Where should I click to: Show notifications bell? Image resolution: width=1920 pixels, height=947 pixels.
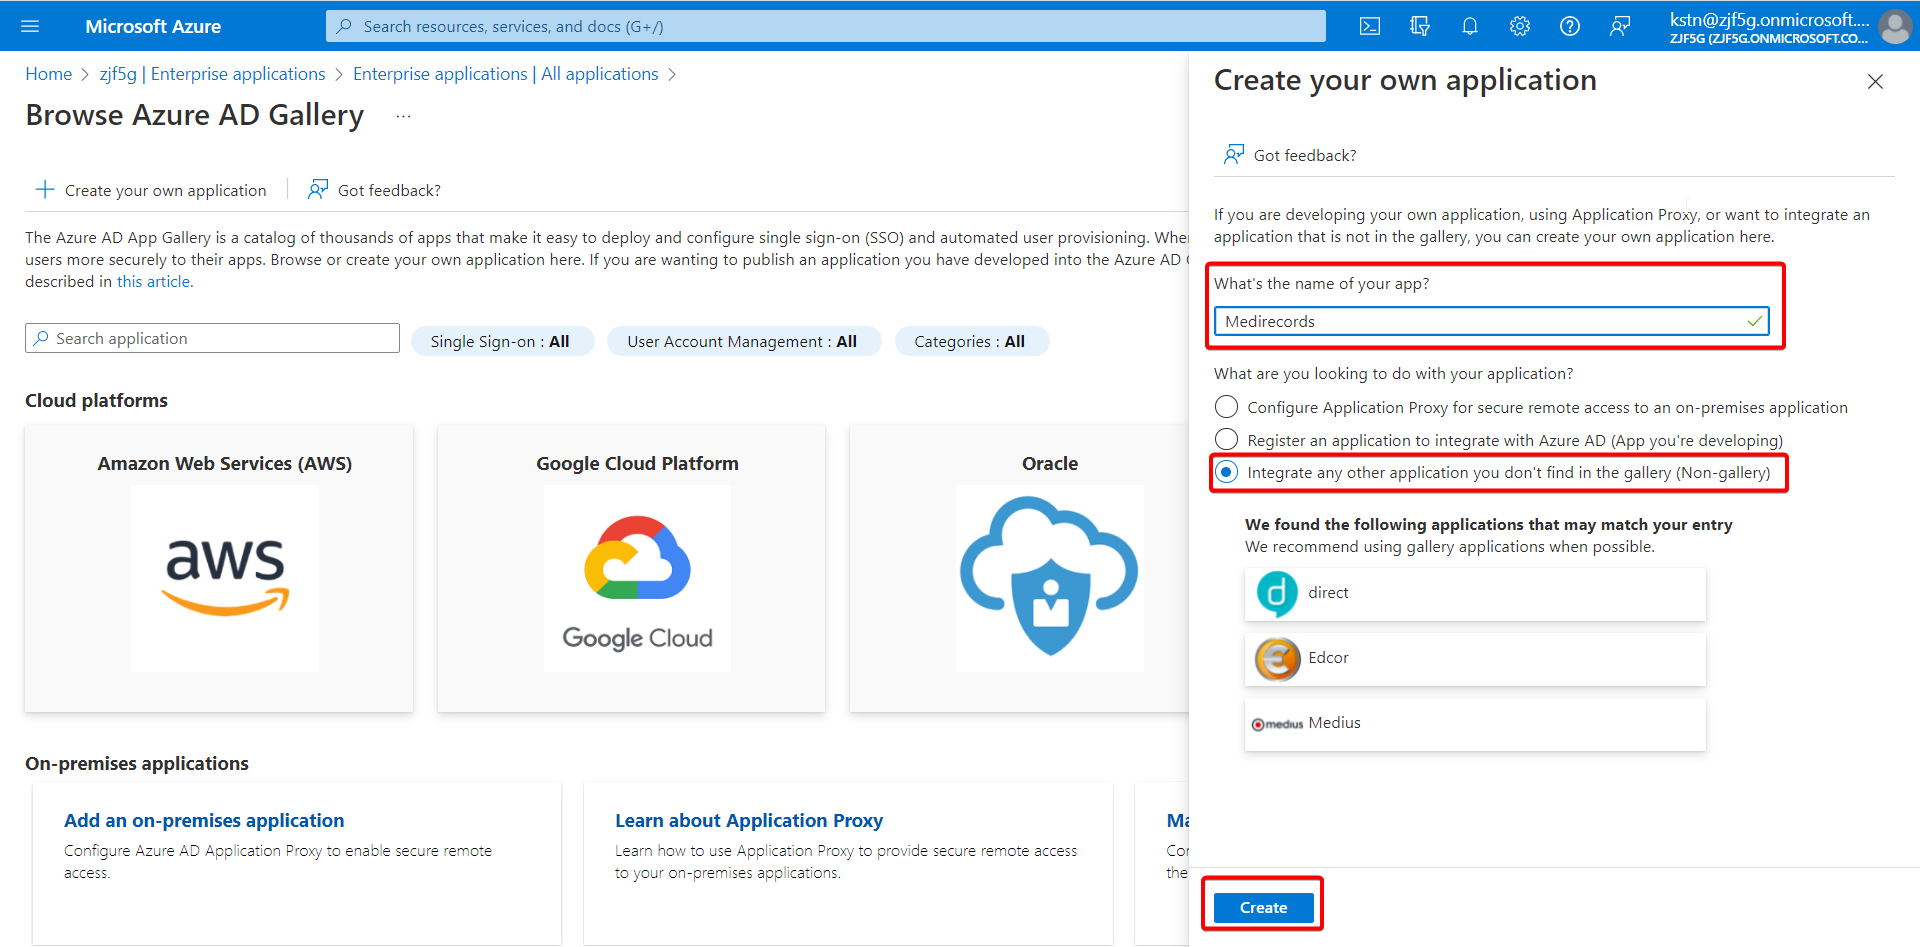coord(1470,26)
